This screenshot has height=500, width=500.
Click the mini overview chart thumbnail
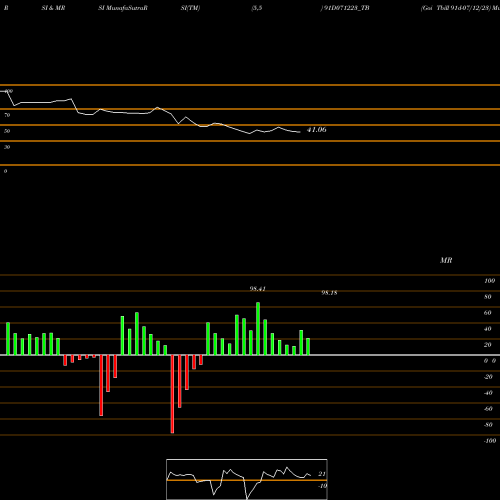[247, 479]
